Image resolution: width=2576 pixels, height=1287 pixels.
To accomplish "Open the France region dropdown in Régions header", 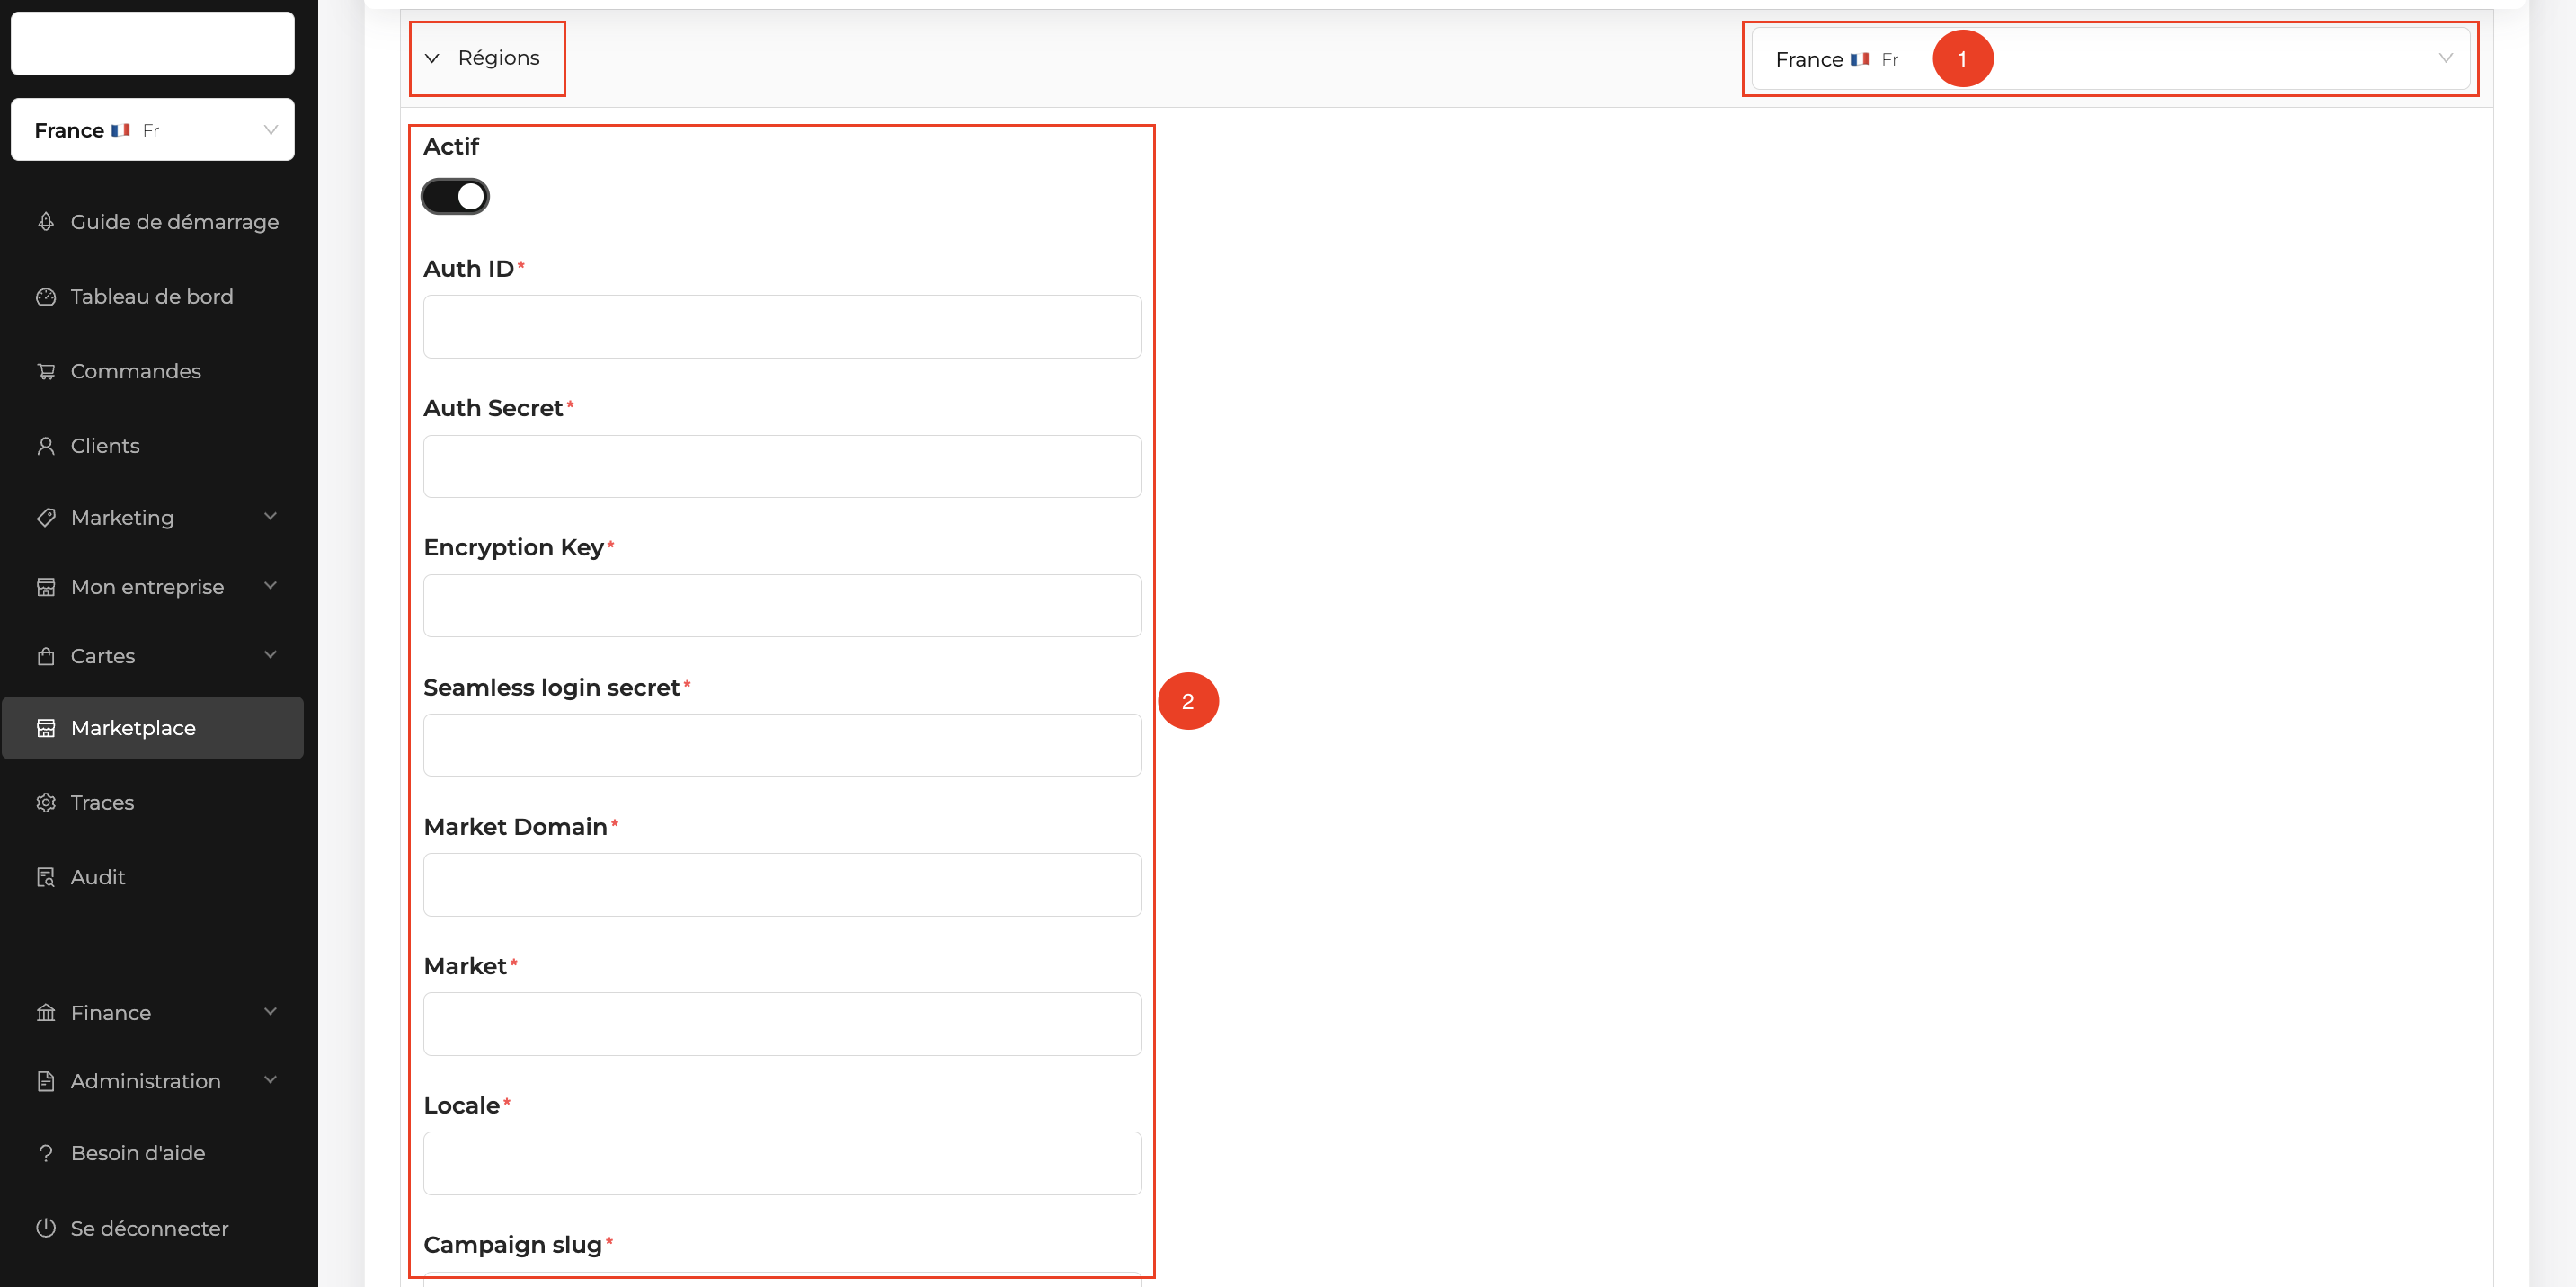I will pos(2110,59).
